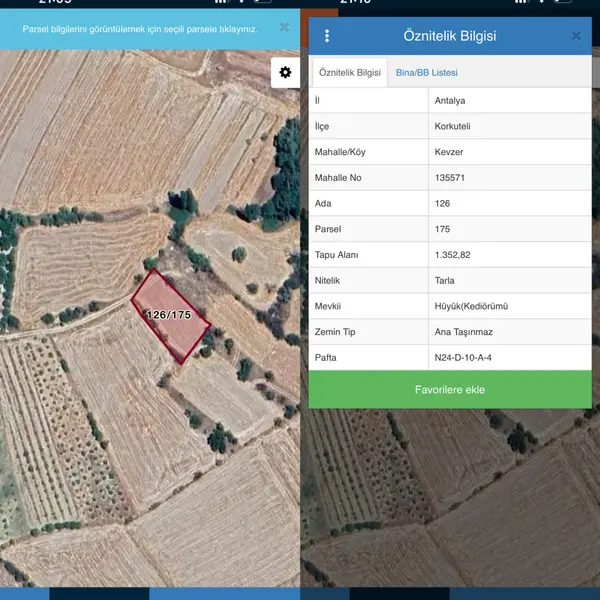Close the Öznitelik Bilgisi panel
This screenshot has height=600, width=600.
tap(576, 36)
